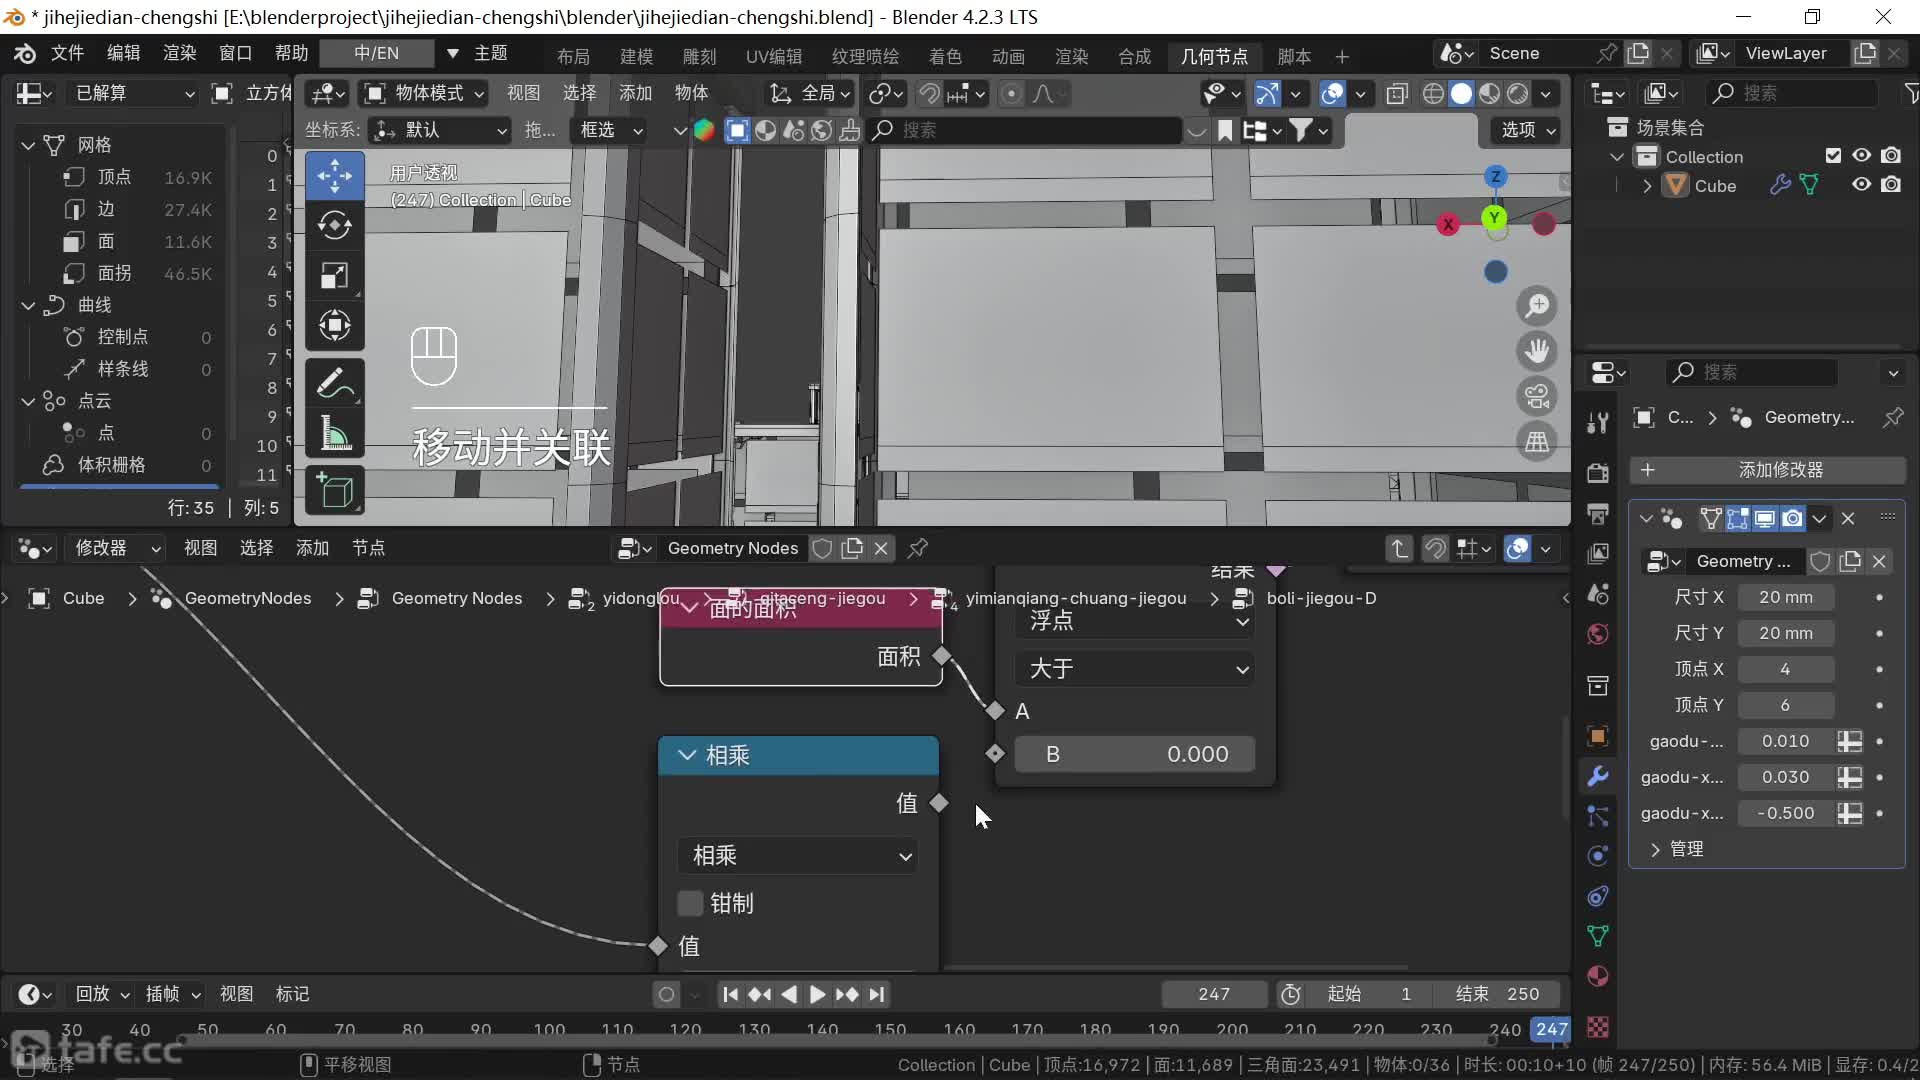Image resolution: width=1920 pixels, height=1080 pixels.
Task: Hide the Cube object in outliner
Action: pyautogui.click(x=1861, y=185)
